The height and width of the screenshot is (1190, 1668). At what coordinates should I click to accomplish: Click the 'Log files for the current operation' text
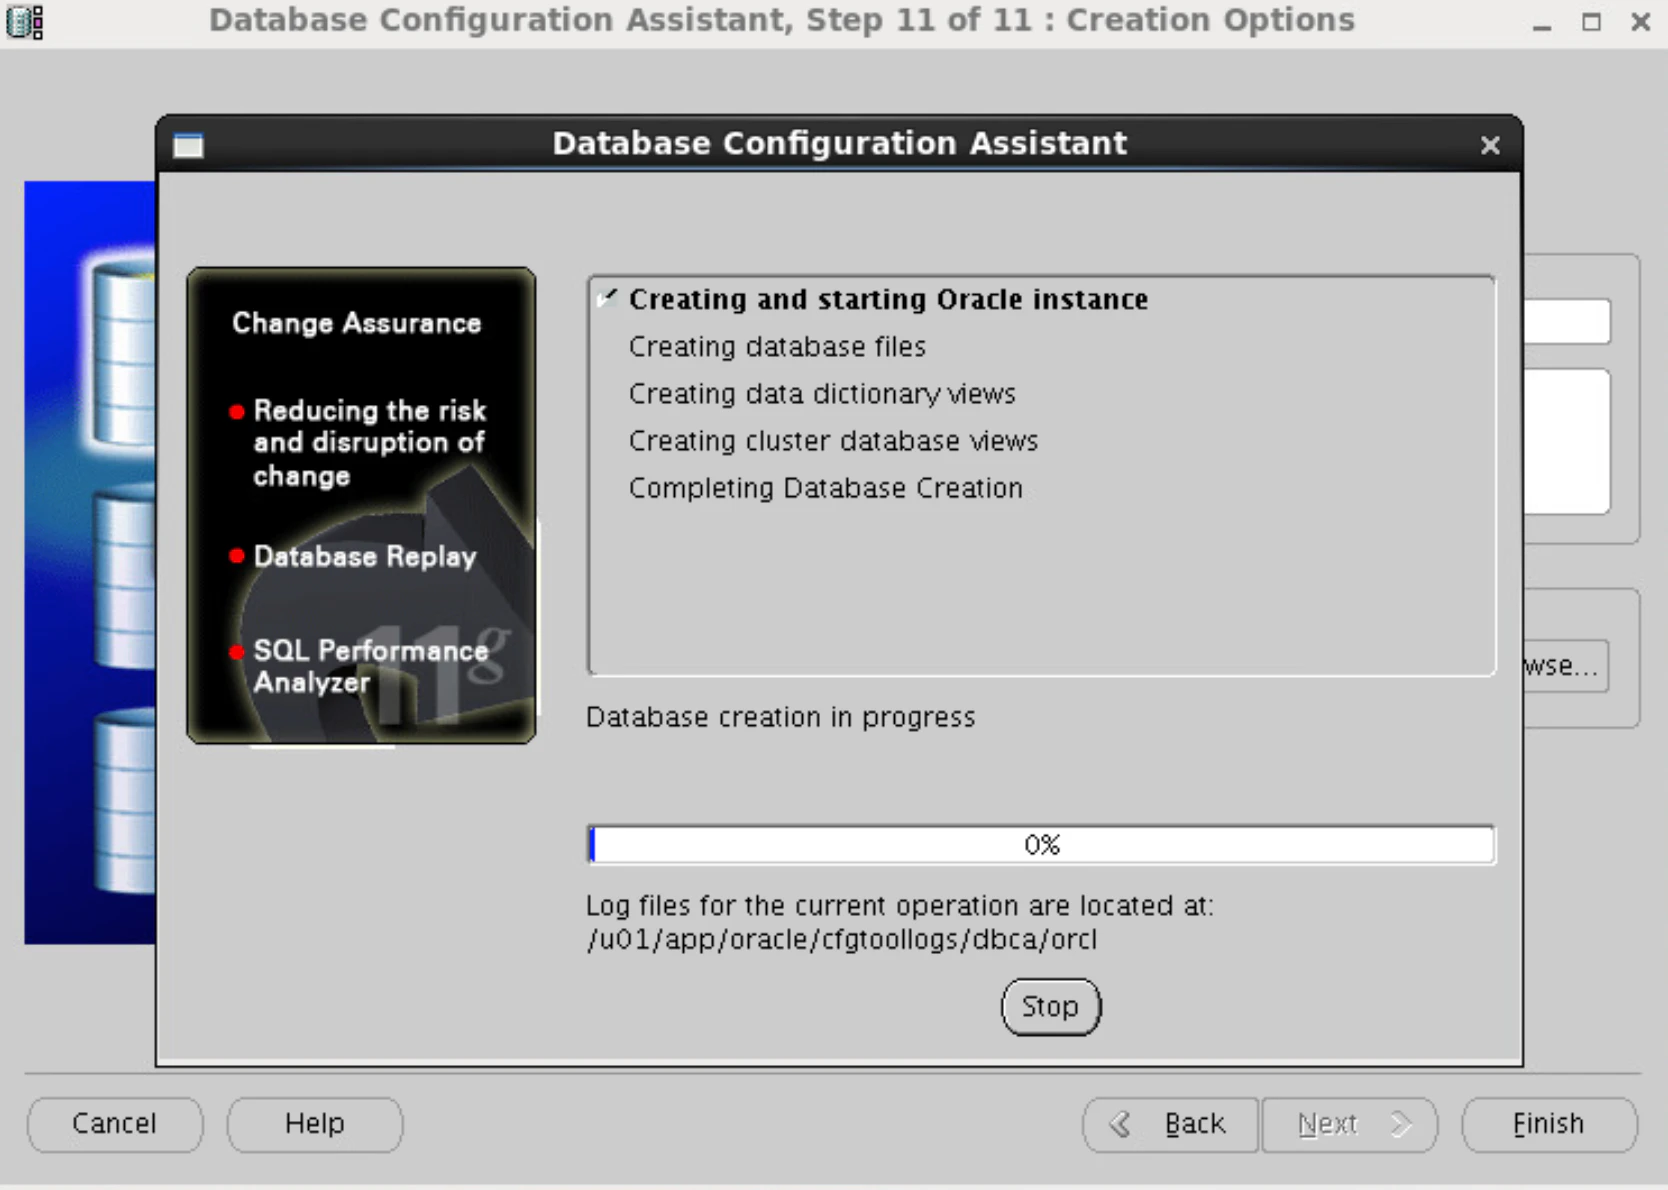(899, 906)
